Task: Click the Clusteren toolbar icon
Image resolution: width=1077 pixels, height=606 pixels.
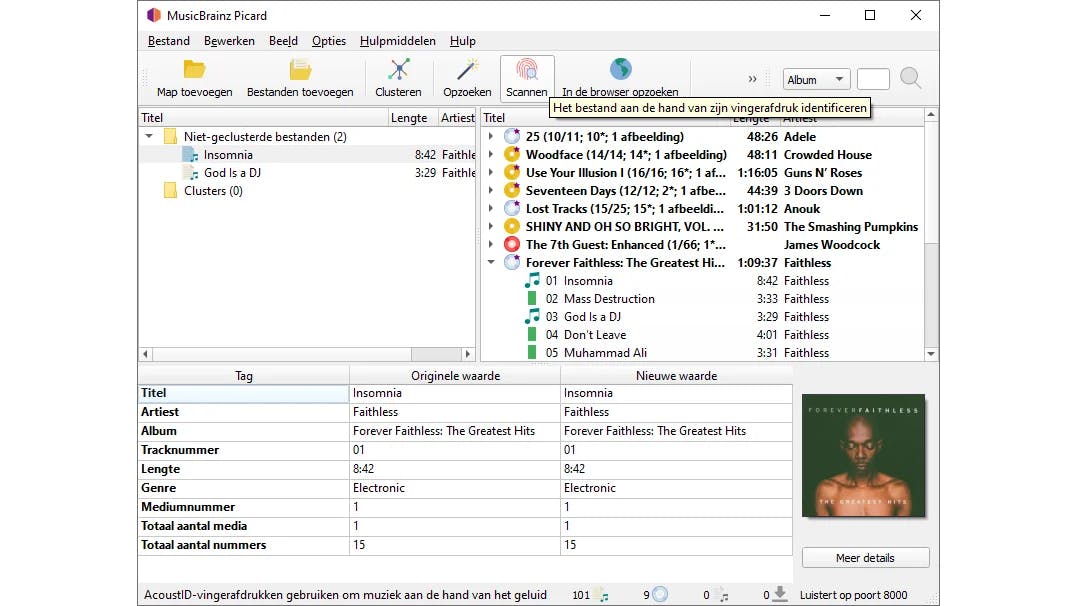Action: (x=398, y=70)
